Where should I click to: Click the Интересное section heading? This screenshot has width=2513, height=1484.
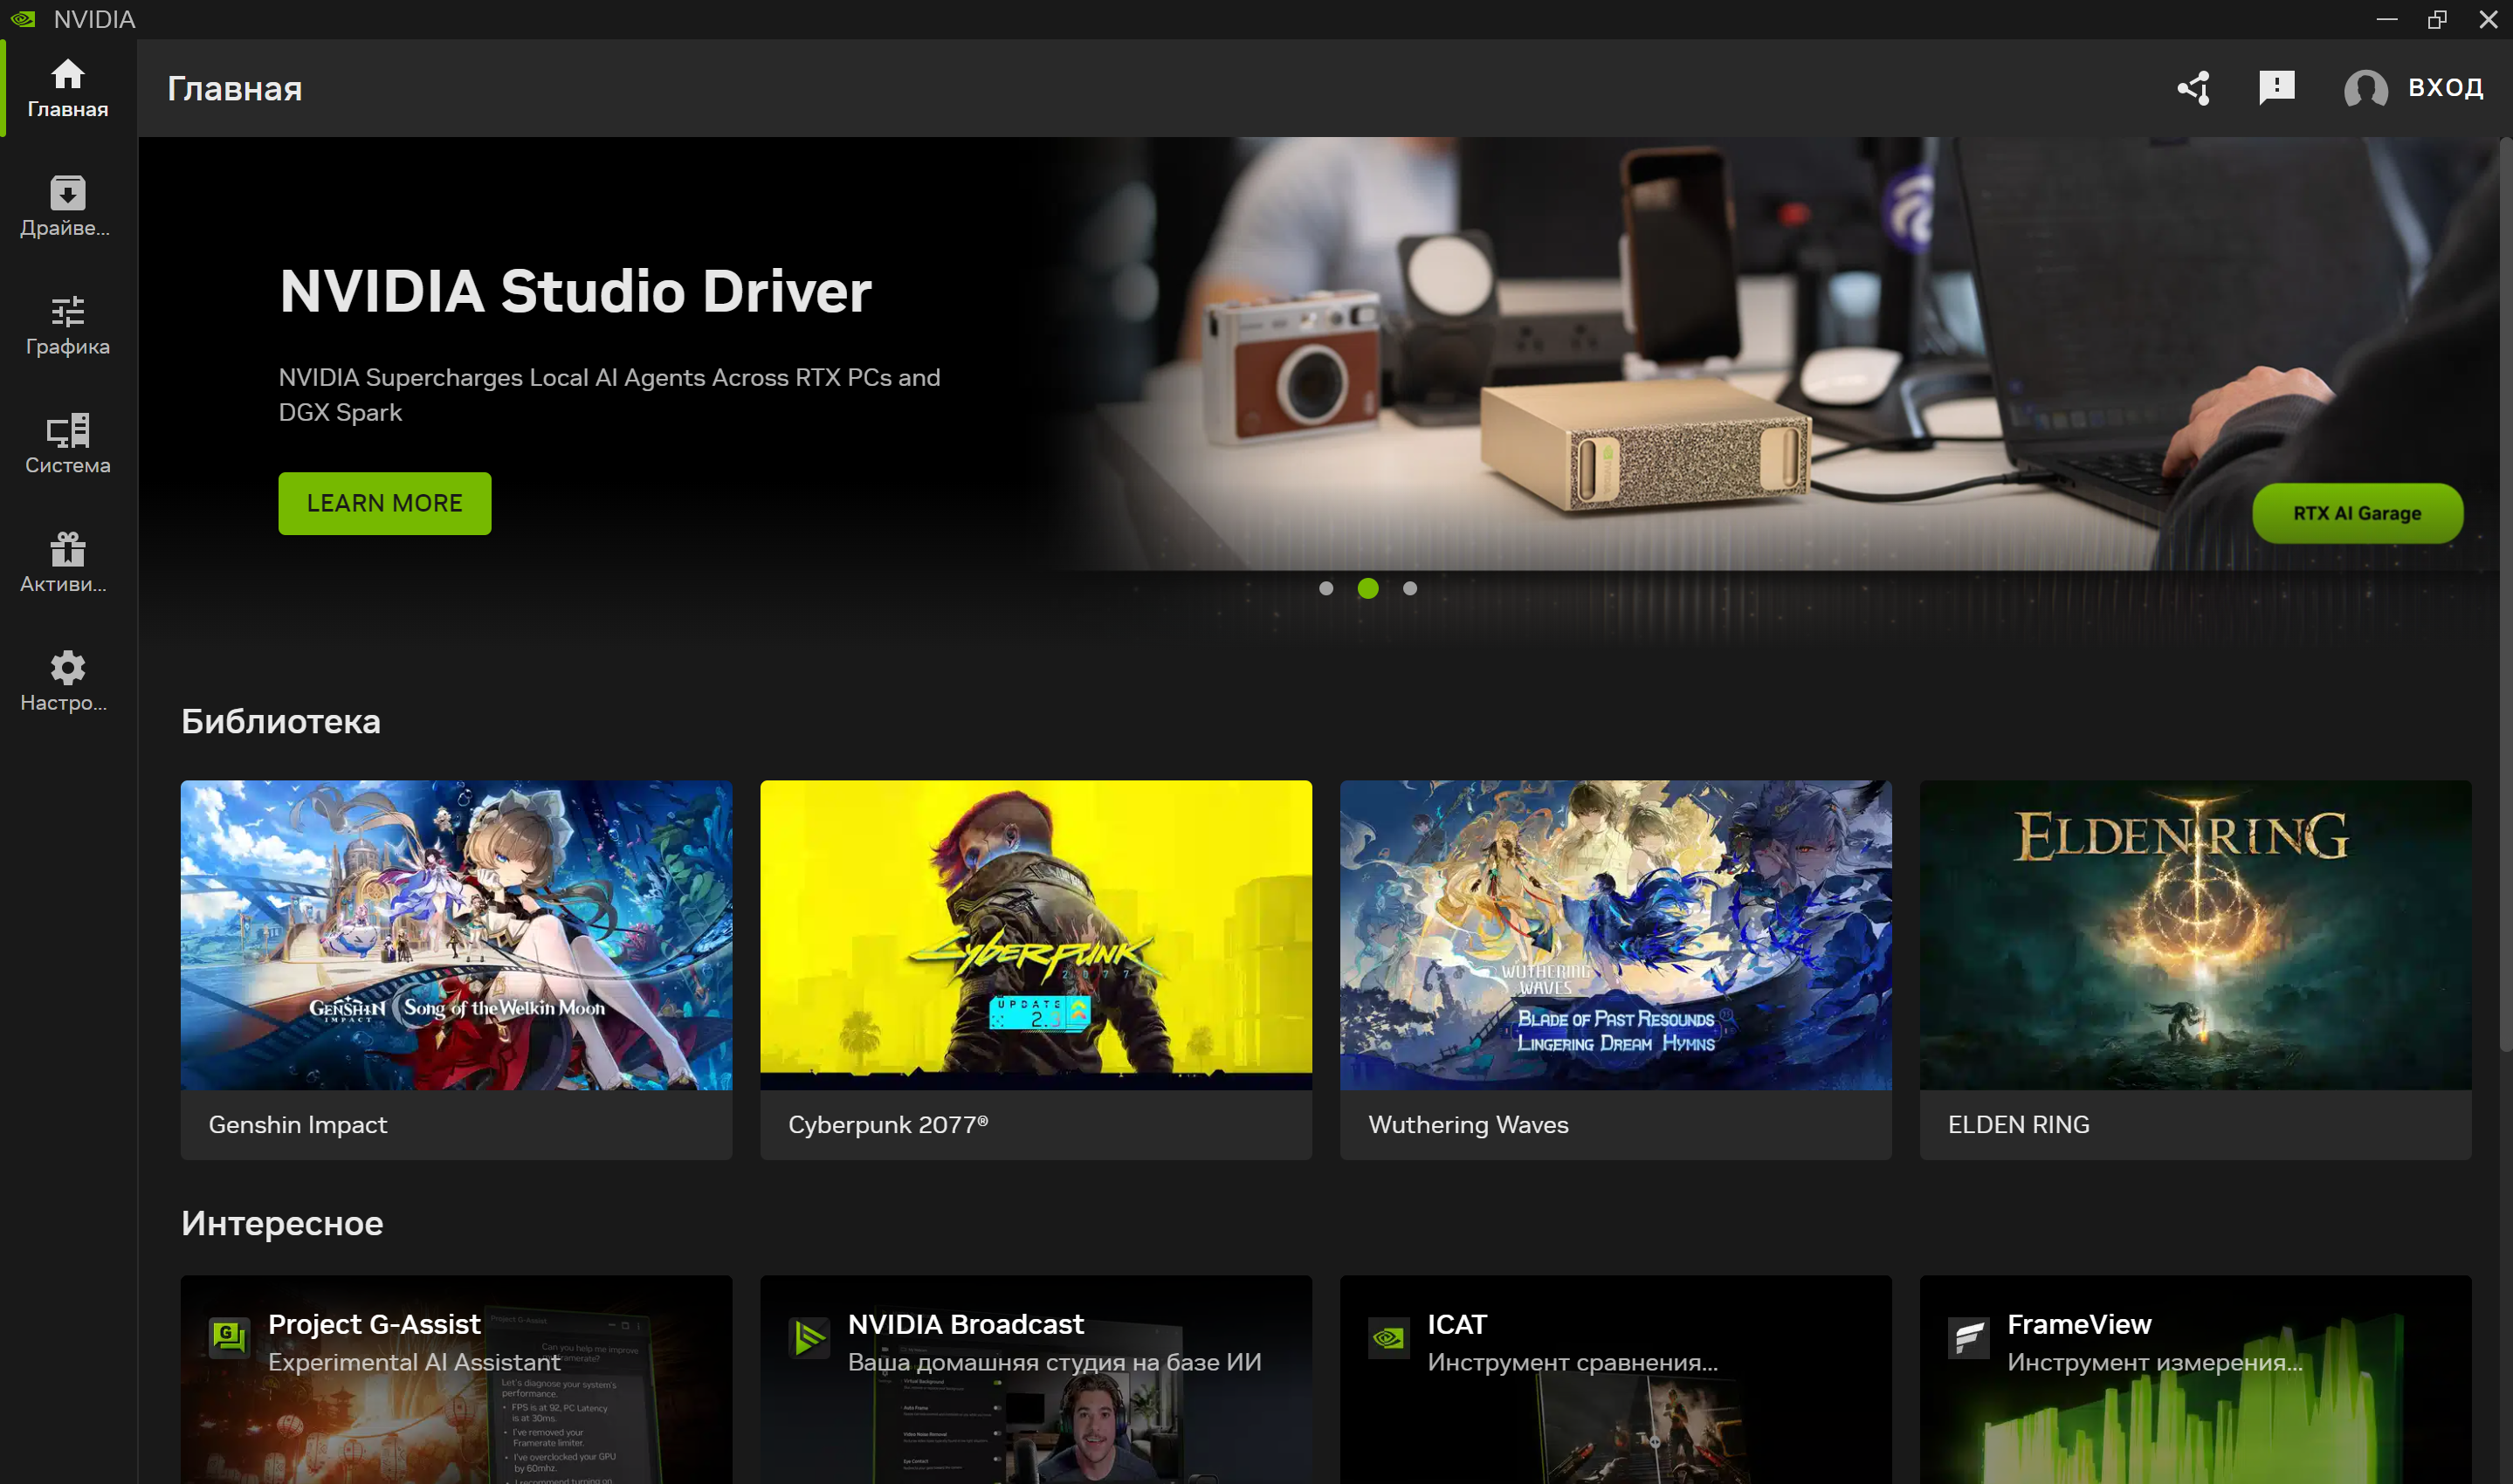pyautogui.click(x=282, y=1223)
